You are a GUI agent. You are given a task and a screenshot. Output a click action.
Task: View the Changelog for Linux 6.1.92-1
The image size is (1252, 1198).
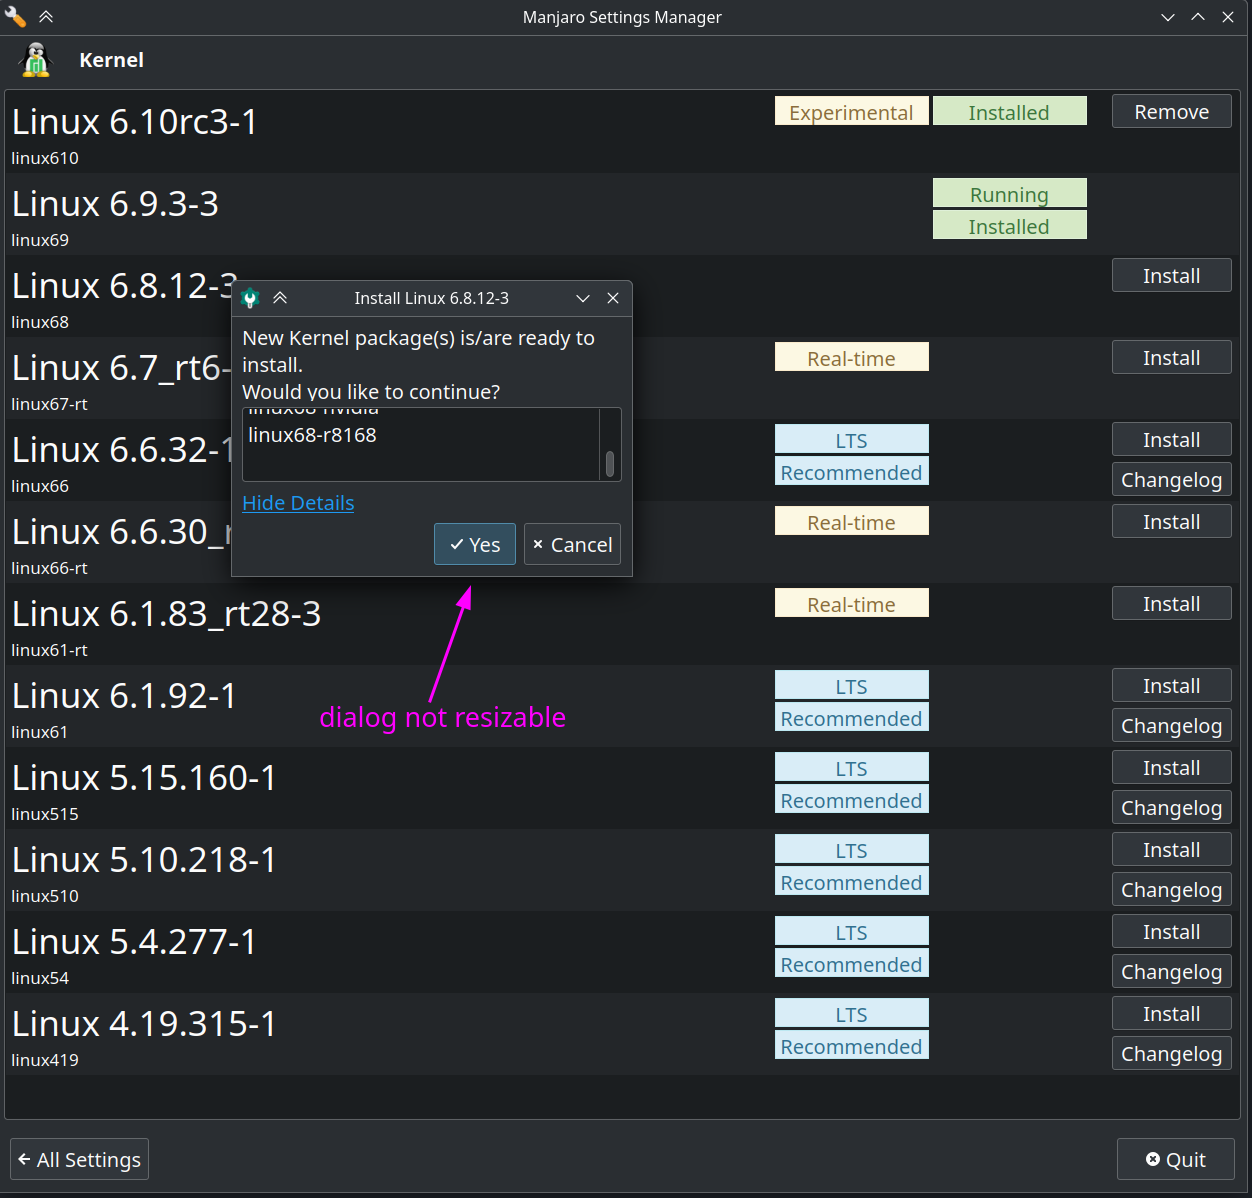pyautogui.click(x=1172, y=726)
